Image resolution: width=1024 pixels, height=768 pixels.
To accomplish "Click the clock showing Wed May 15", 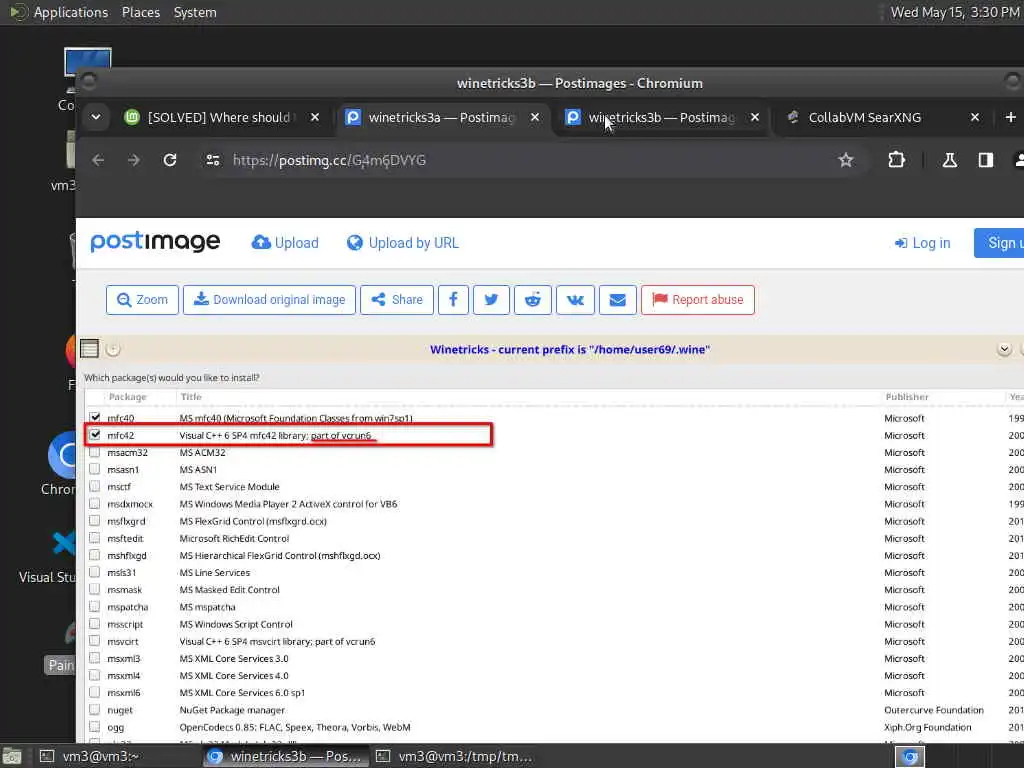I will pyautogui.click(x=955, y=12).
